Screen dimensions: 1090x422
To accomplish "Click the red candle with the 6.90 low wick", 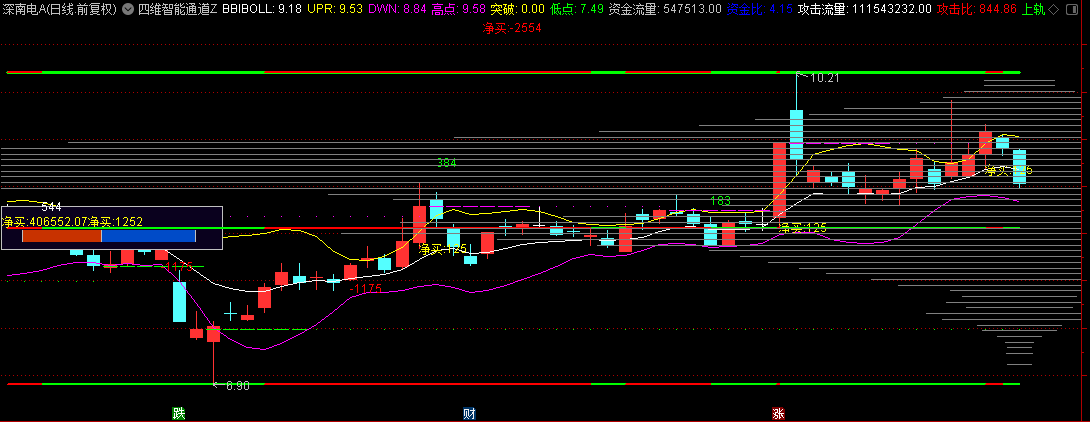I will click(x=213, y=334).
